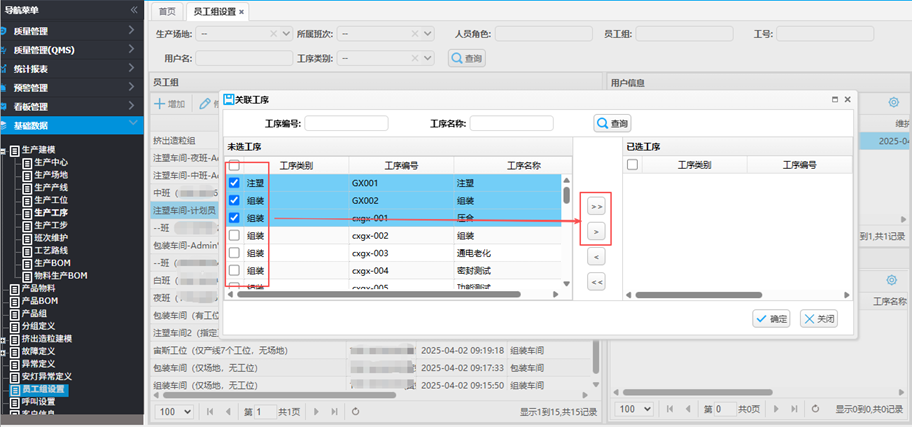Collapse the navigation menu with double-chevron icon

point(134,9)
